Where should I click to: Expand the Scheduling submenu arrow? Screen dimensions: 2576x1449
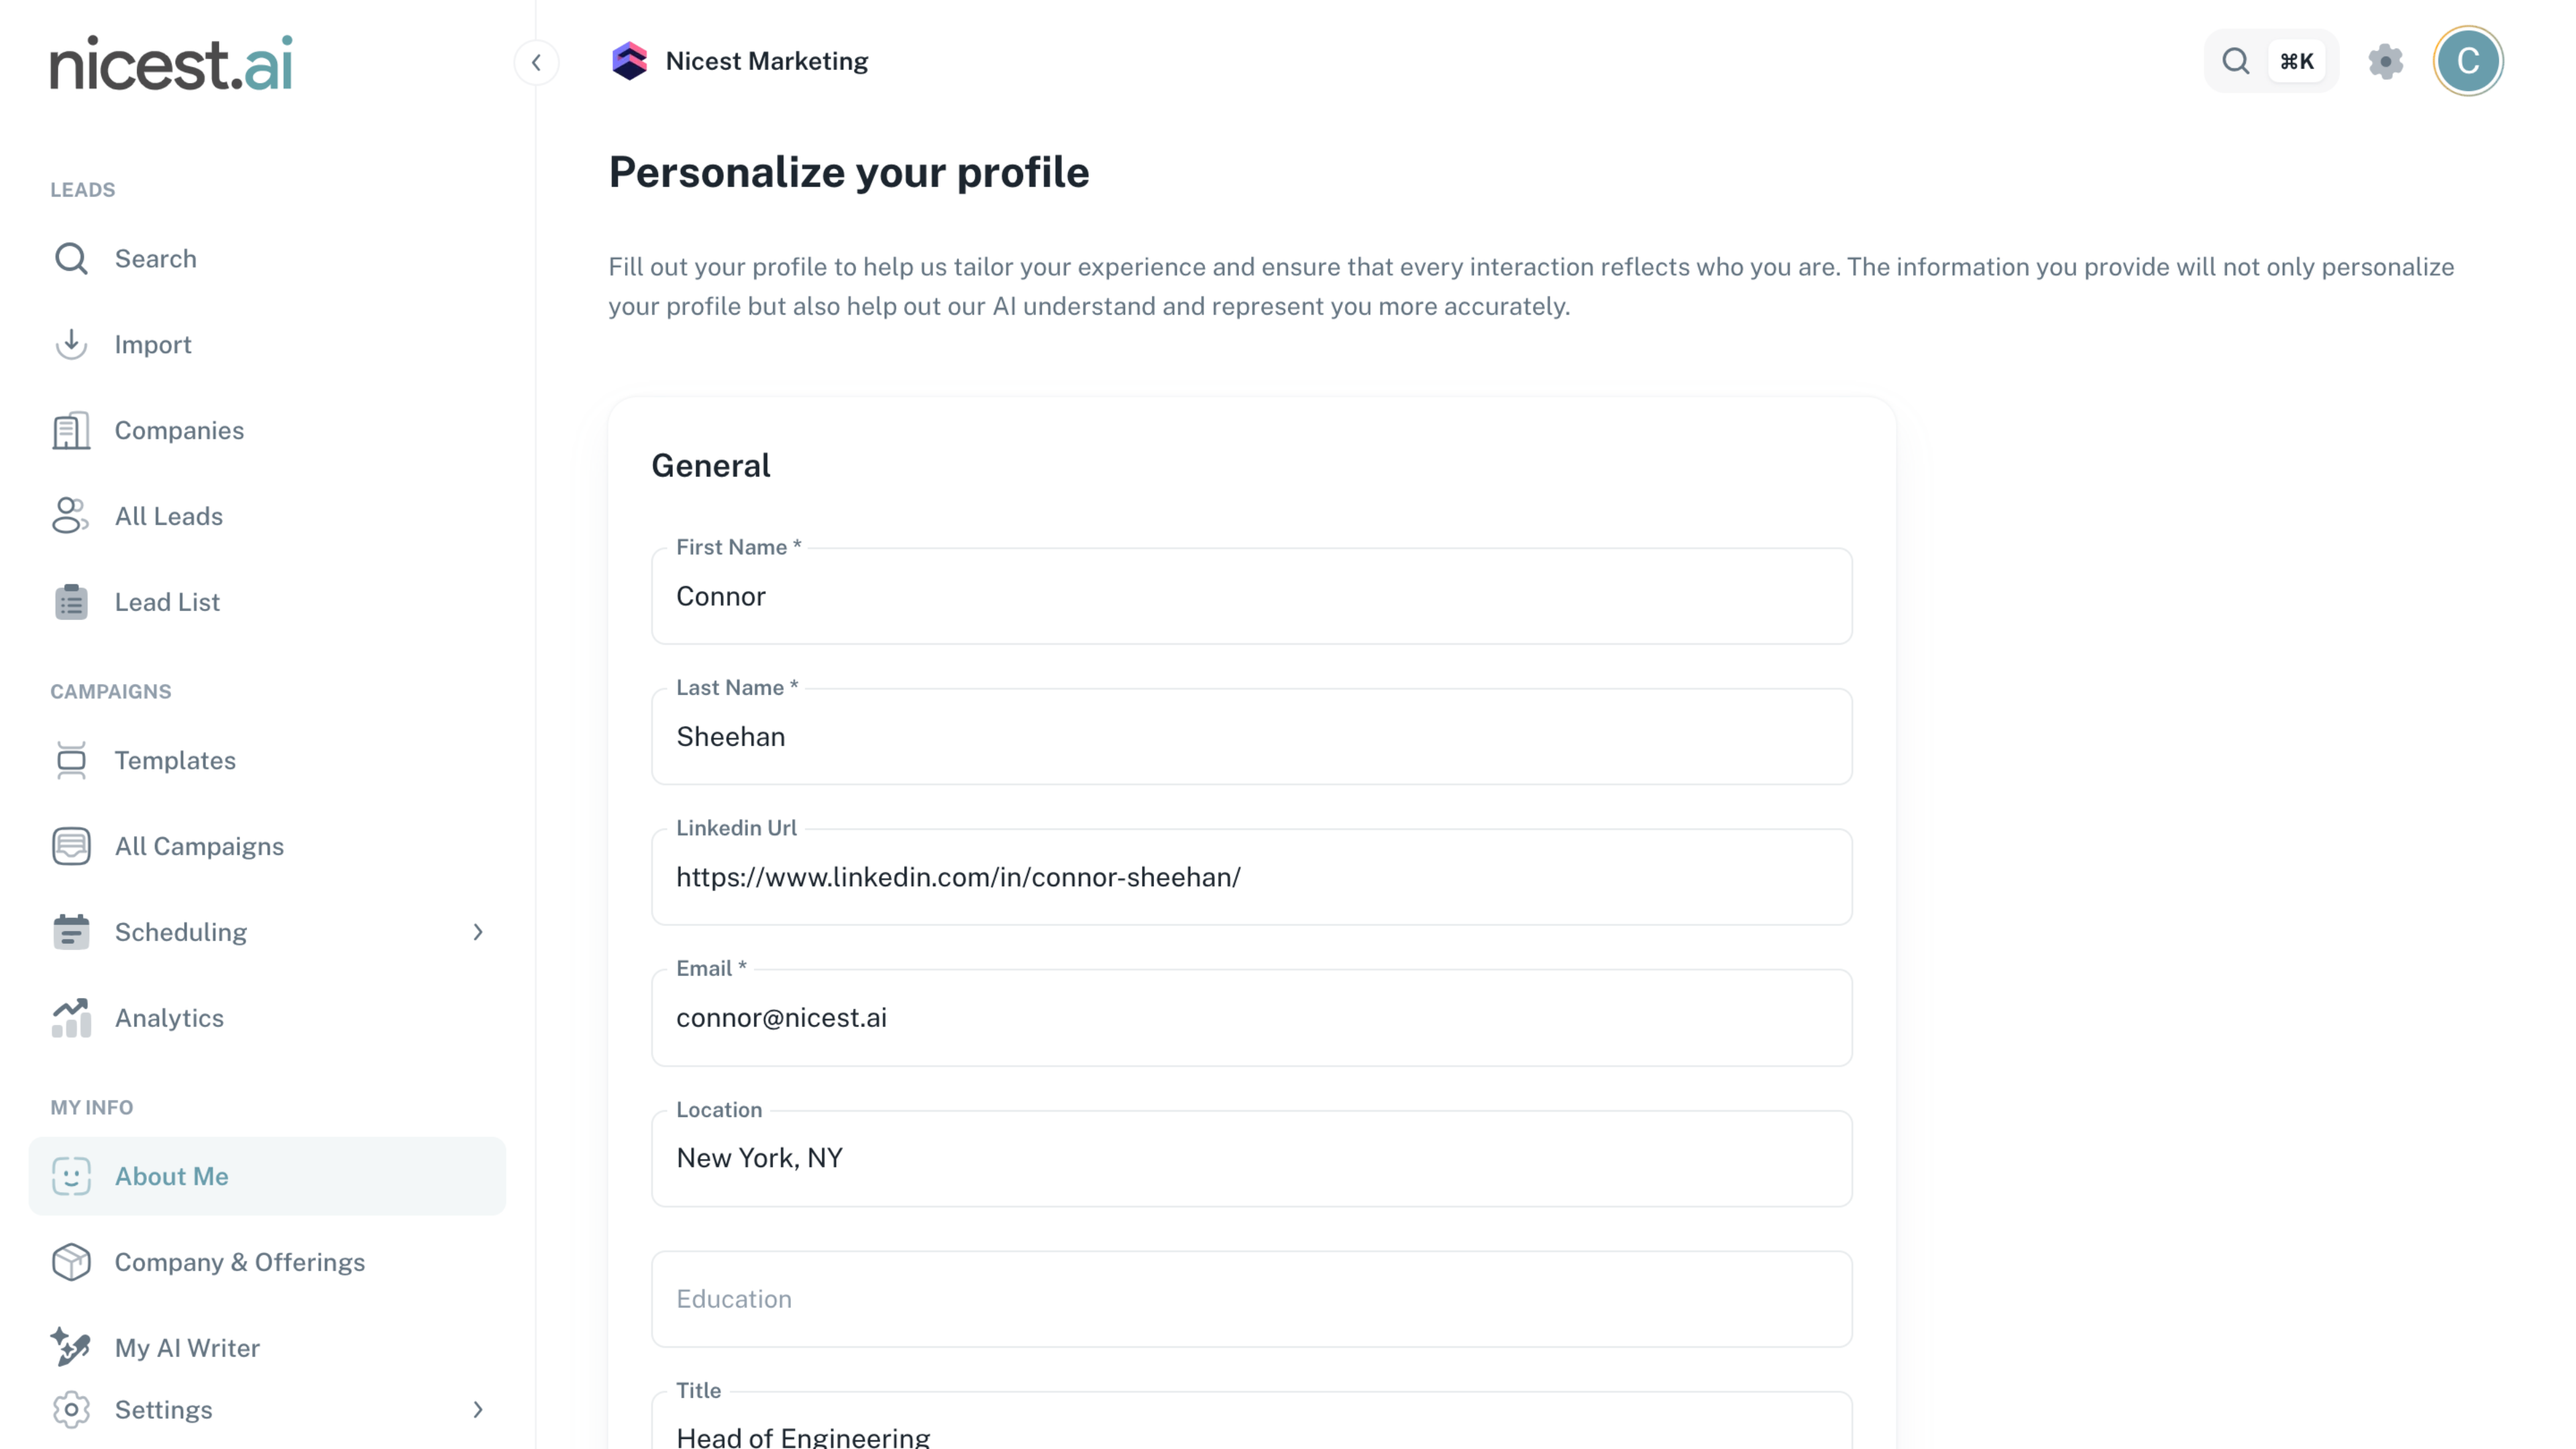click(478, 932)
